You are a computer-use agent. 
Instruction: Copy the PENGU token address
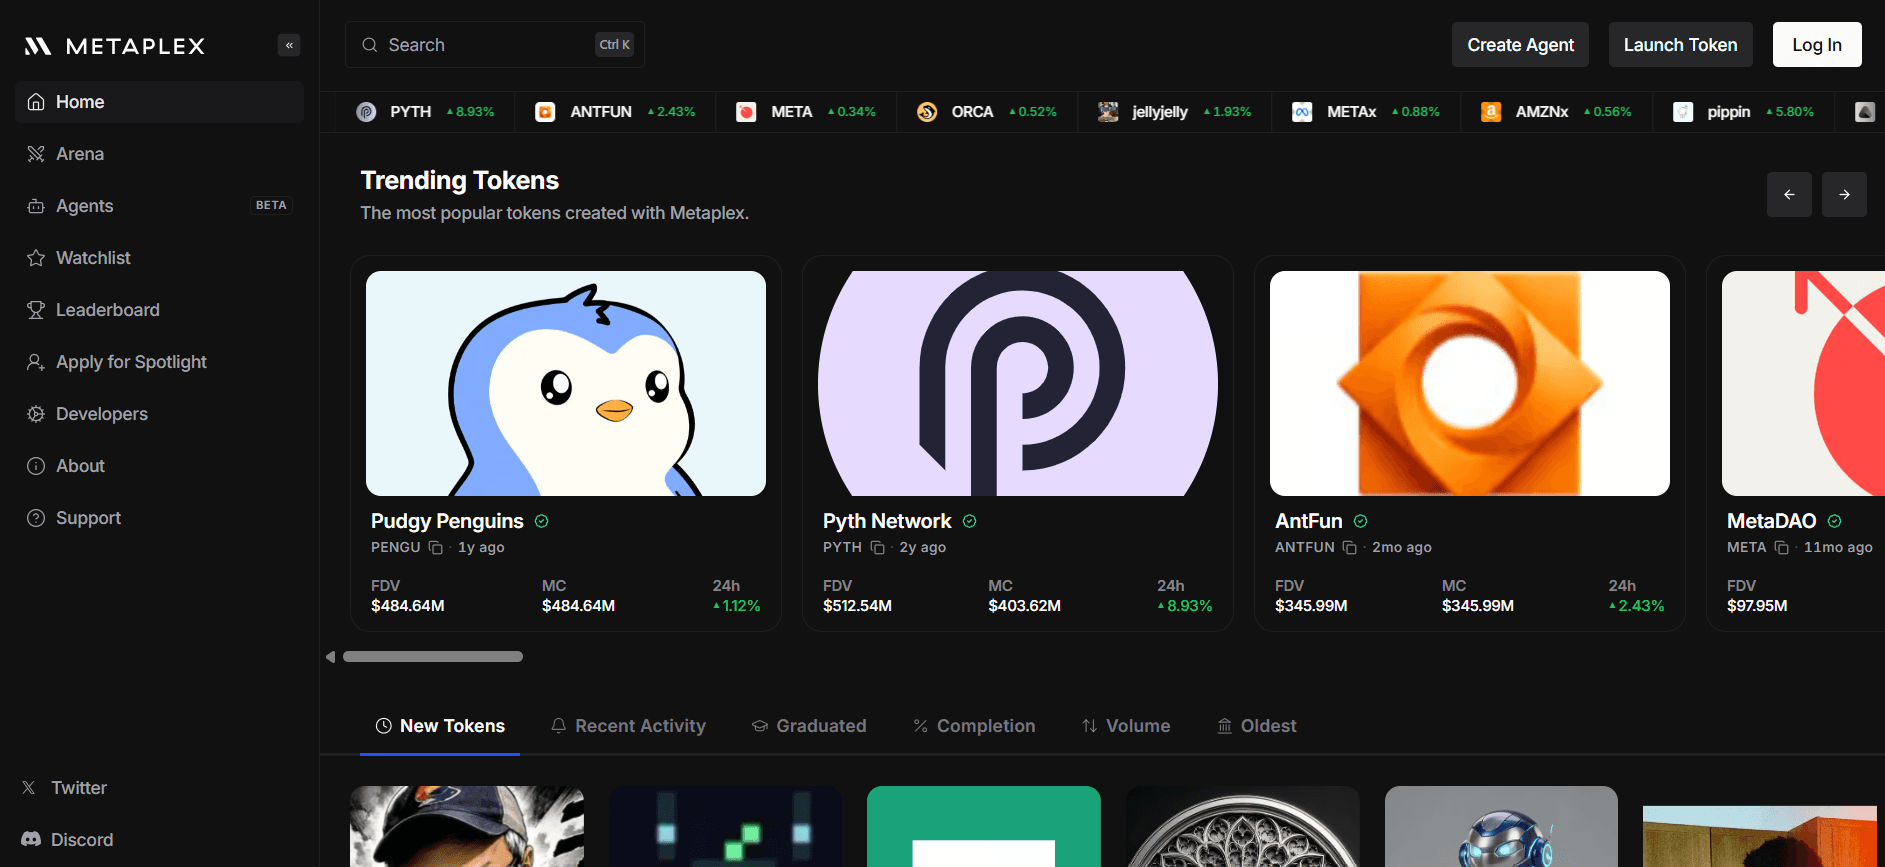[x=435, y=548]
